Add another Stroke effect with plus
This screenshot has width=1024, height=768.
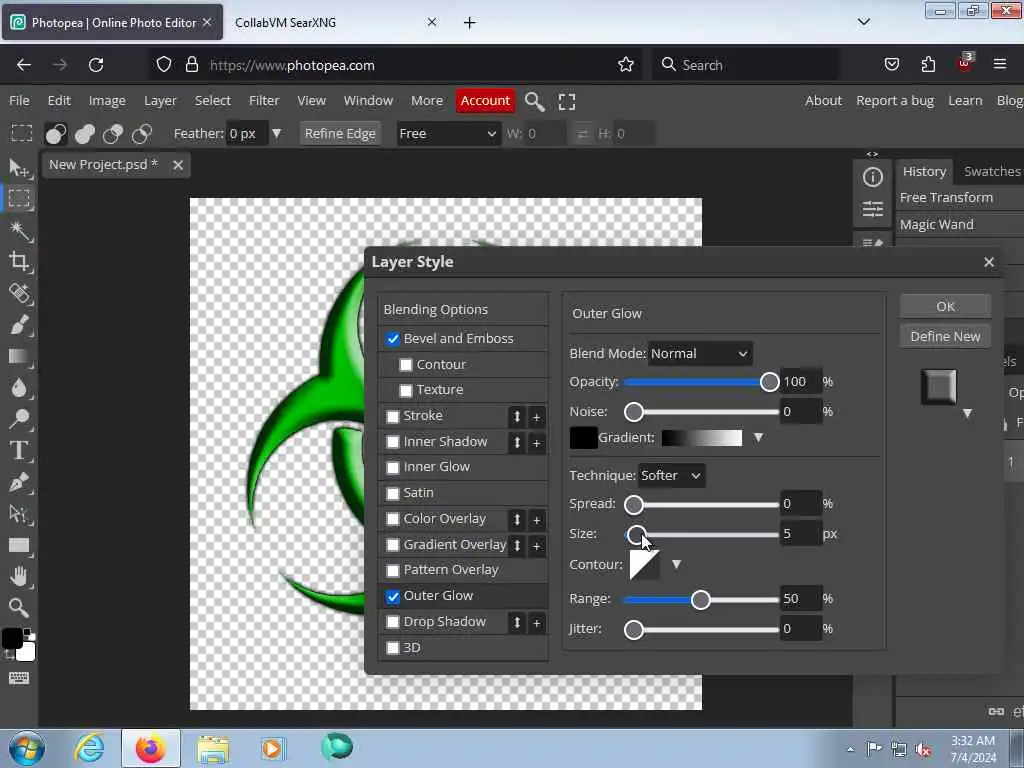[x=536, y=417]
